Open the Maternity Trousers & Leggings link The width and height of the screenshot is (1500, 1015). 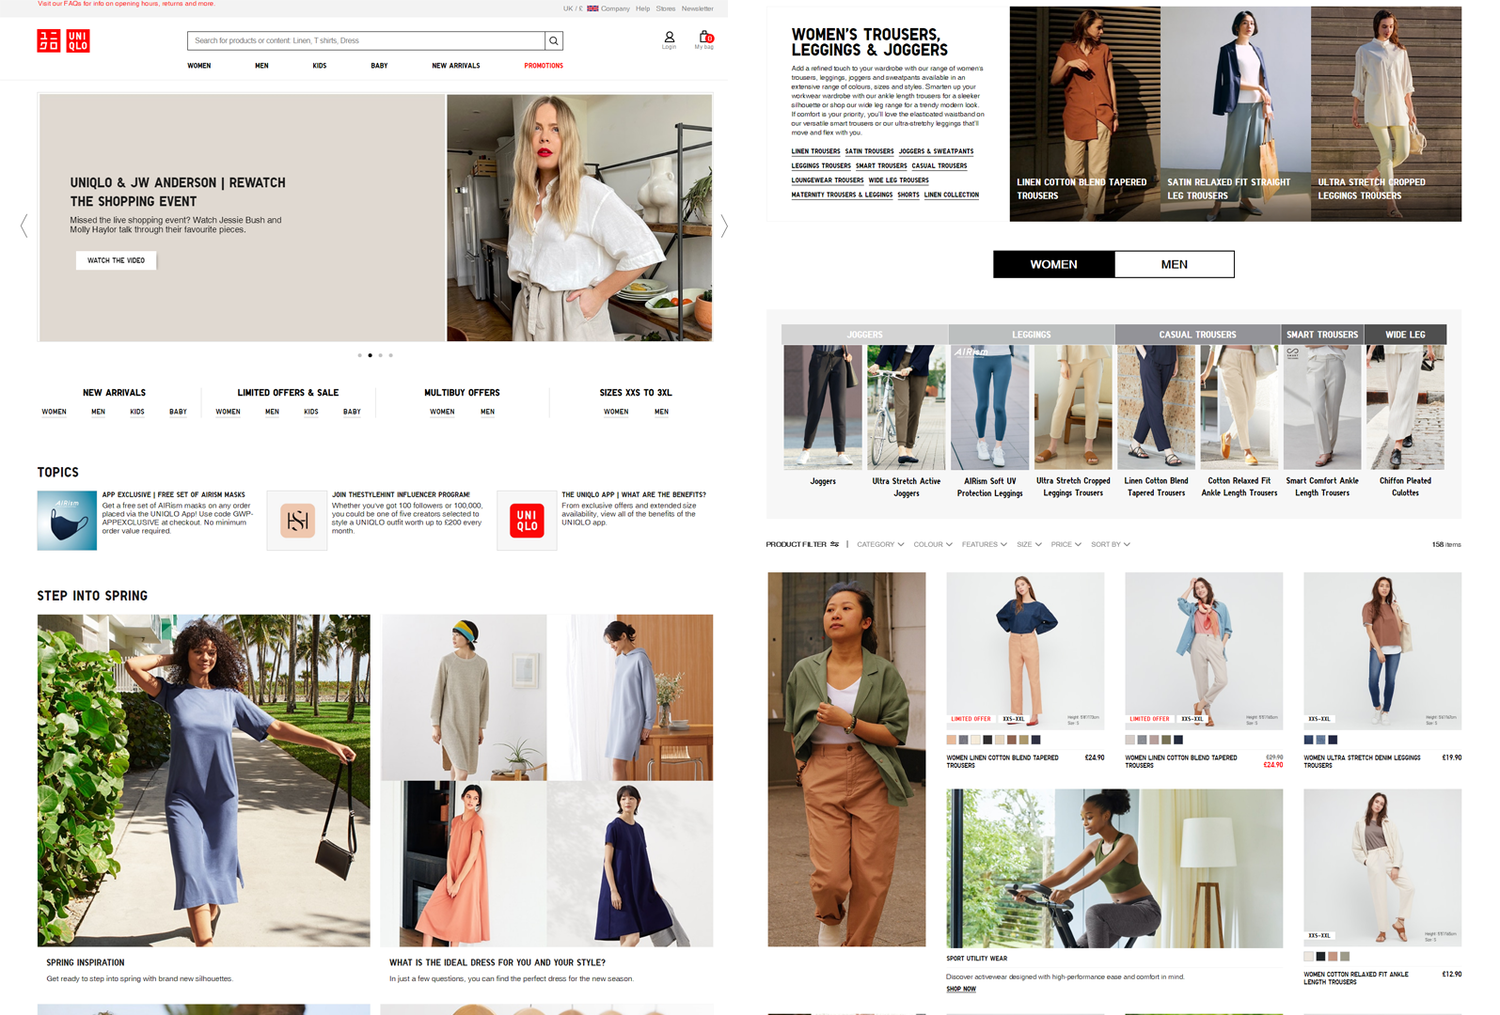[x=841, y=195]
